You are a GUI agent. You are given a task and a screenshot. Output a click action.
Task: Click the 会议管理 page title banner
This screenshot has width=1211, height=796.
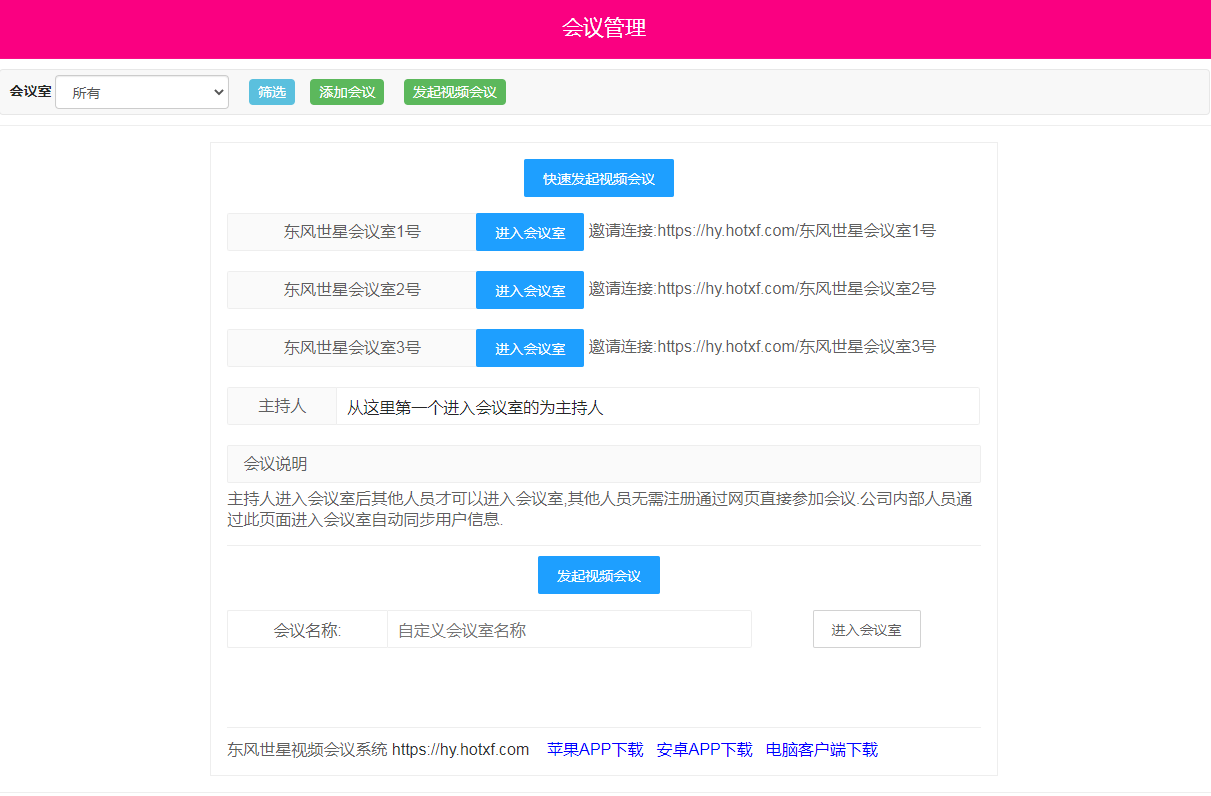point(605,29)
